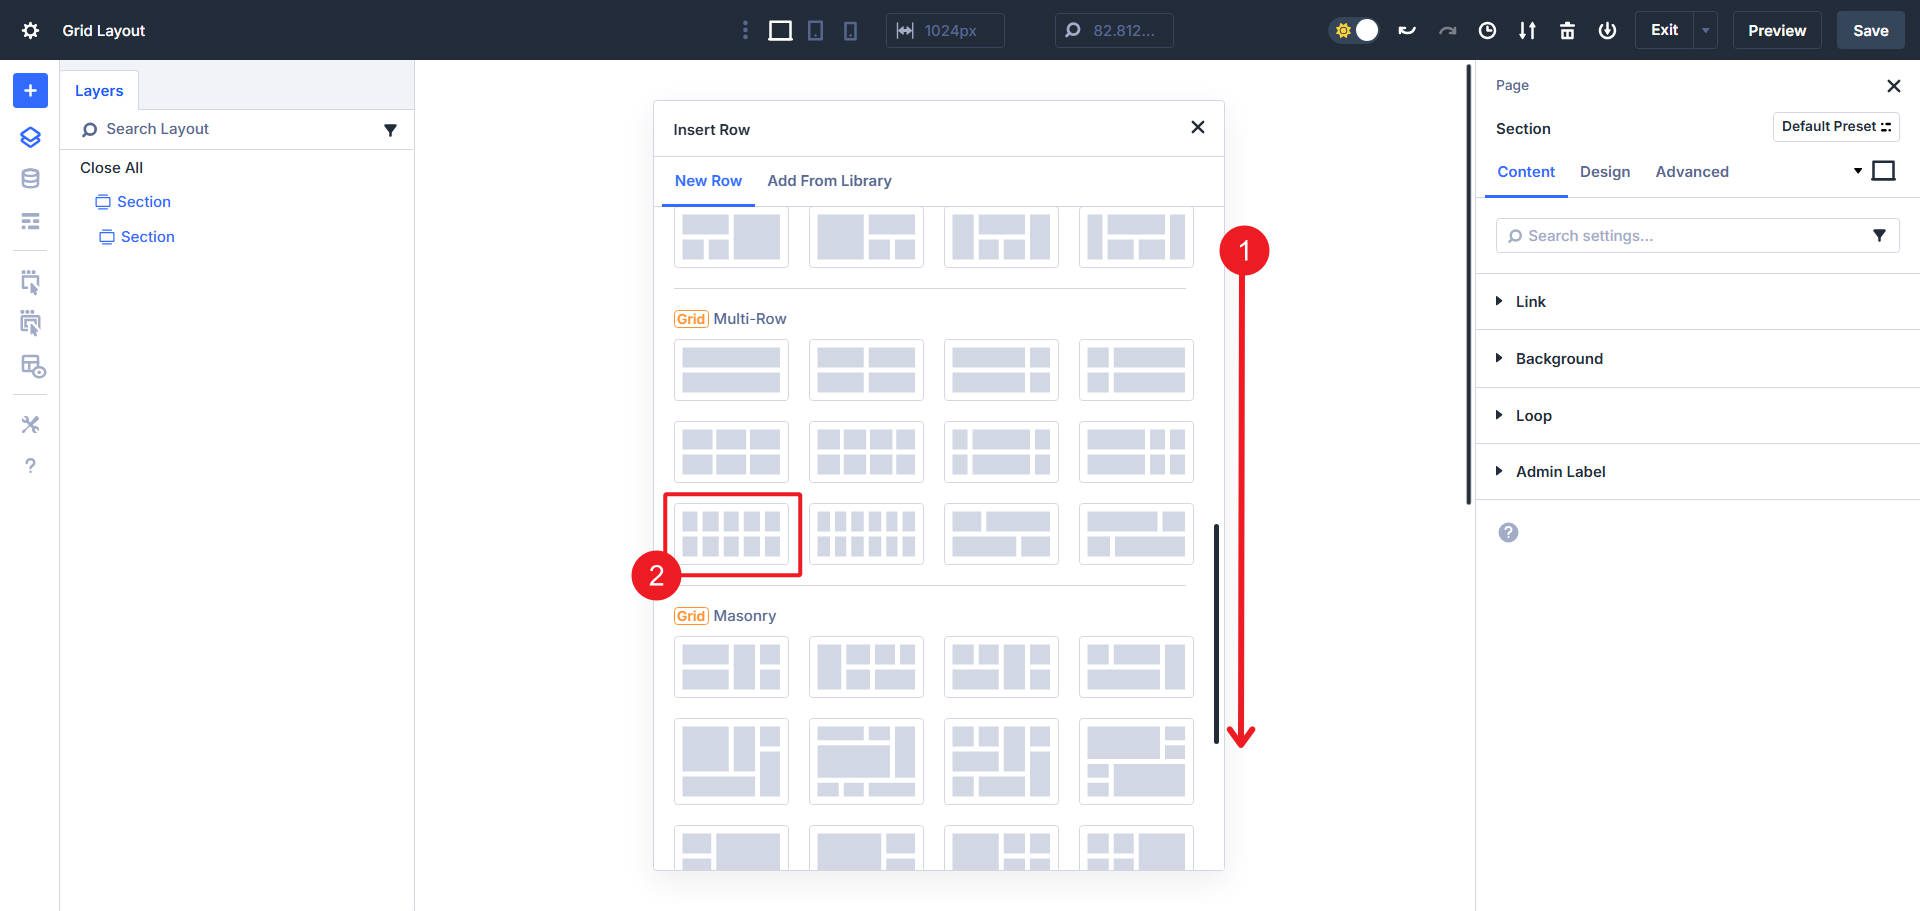This screenshot has height=911, width=1920.
Task: Open the Default Preset dropdown
Action: [x=1835, y=126]
